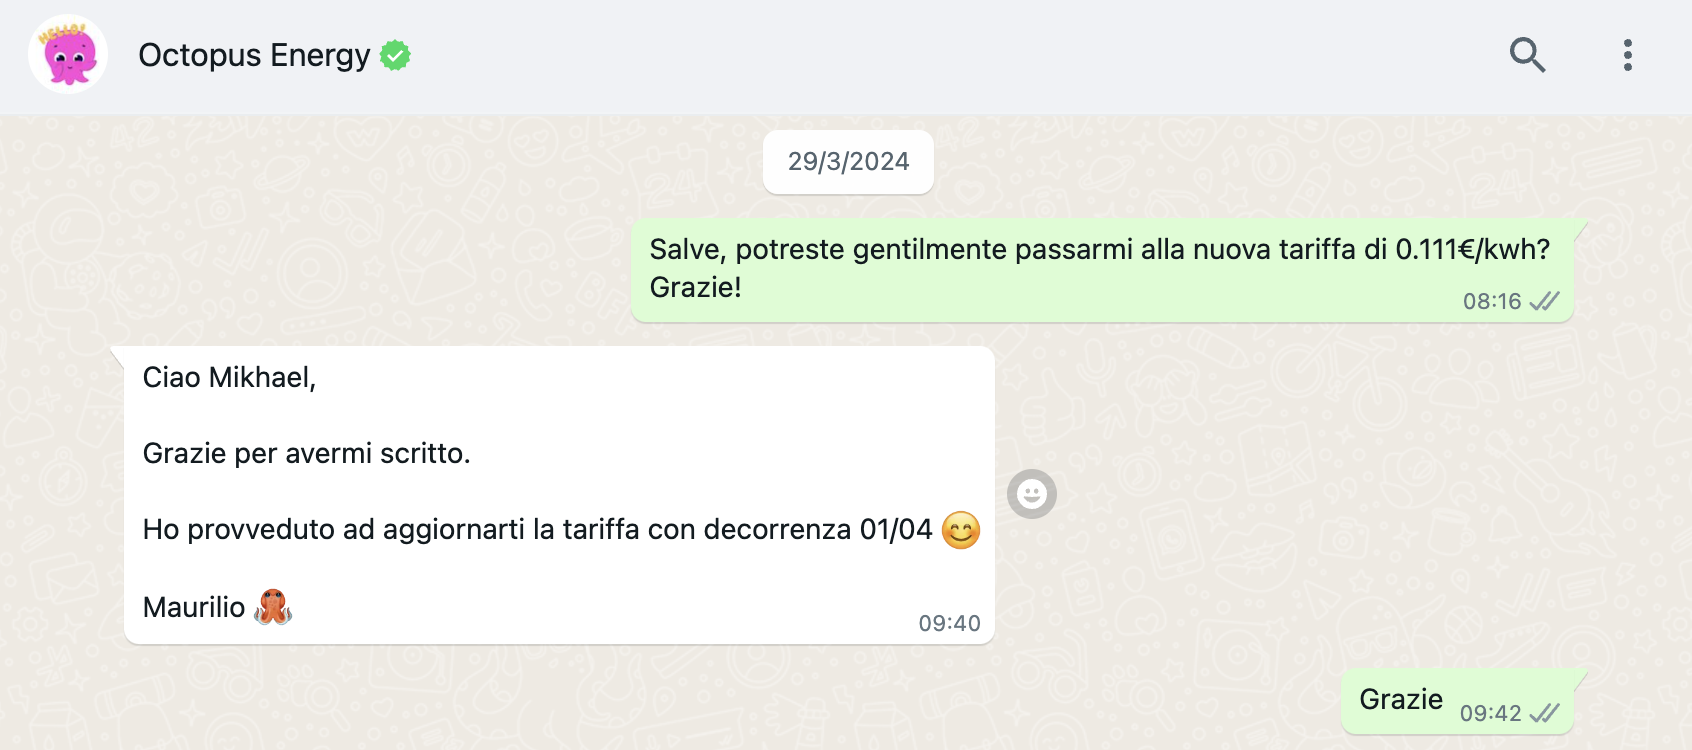1692x750 pixels.
Task: Open the three-dot chat menu
Action: tap(1627, 55)
